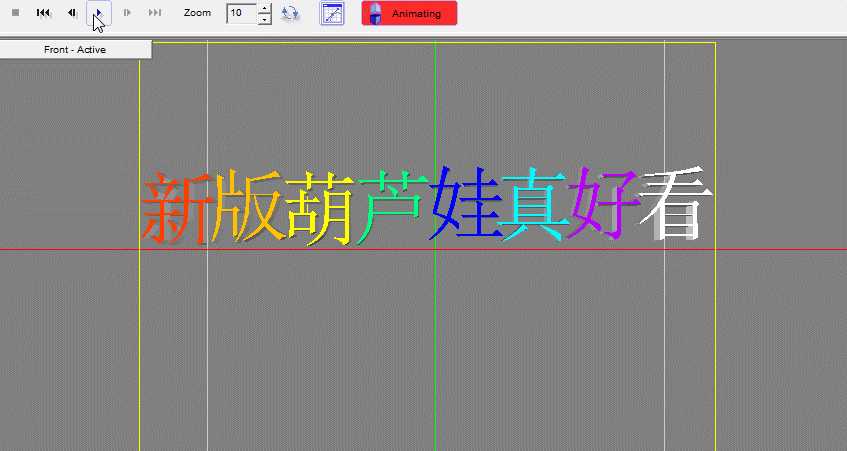Select the cyan 真 character

(534, 204)
